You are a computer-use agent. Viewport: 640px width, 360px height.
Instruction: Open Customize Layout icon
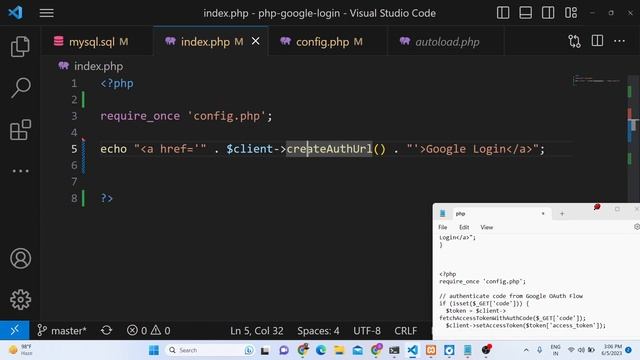[571, 13]
